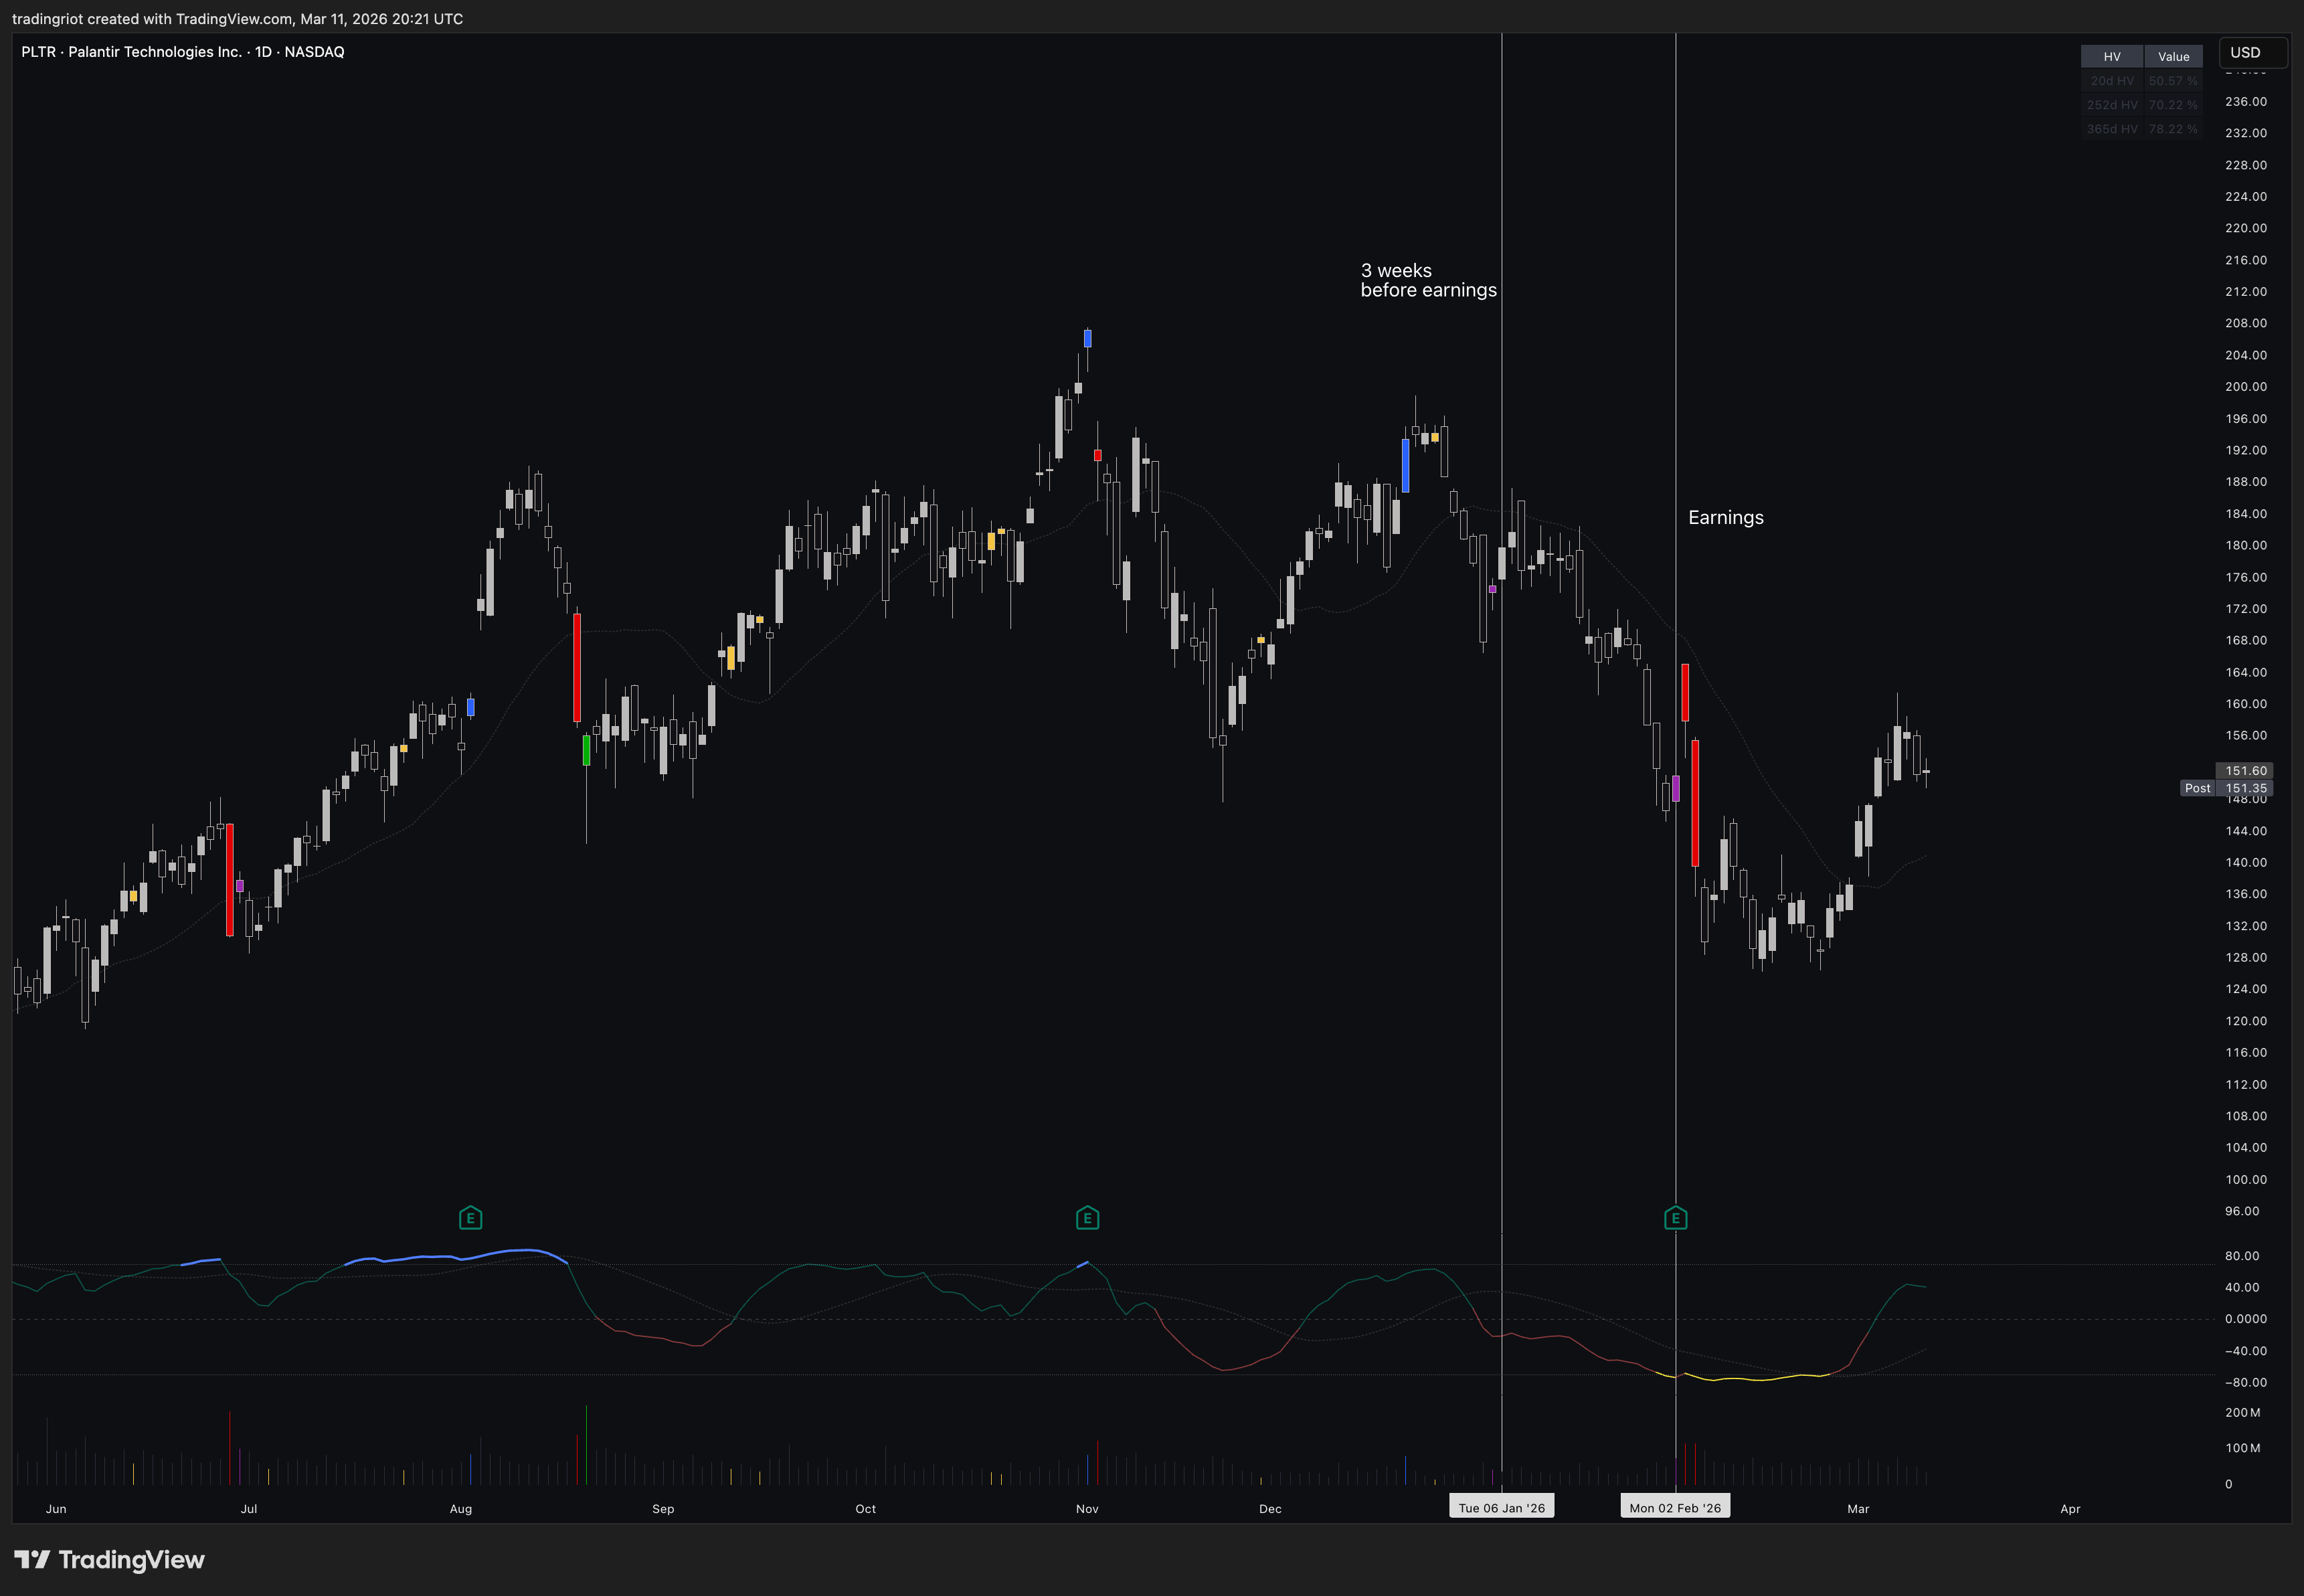Image resolution: width=2304 pixels, height=1596 pixels.
Task: Click the Tue 06 Jan '26 date label
Action: [1501, 1508]
